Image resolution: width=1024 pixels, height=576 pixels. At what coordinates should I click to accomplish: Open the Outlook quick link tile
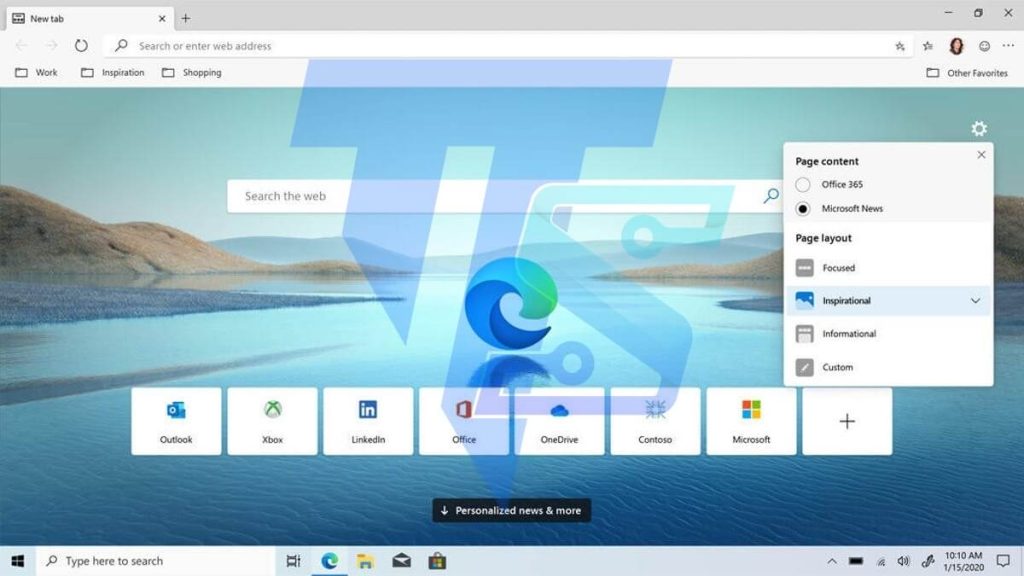(176, 421)
